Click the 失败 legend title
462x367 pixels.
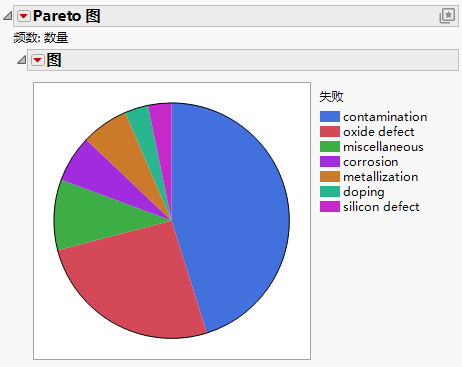[331, 96]
